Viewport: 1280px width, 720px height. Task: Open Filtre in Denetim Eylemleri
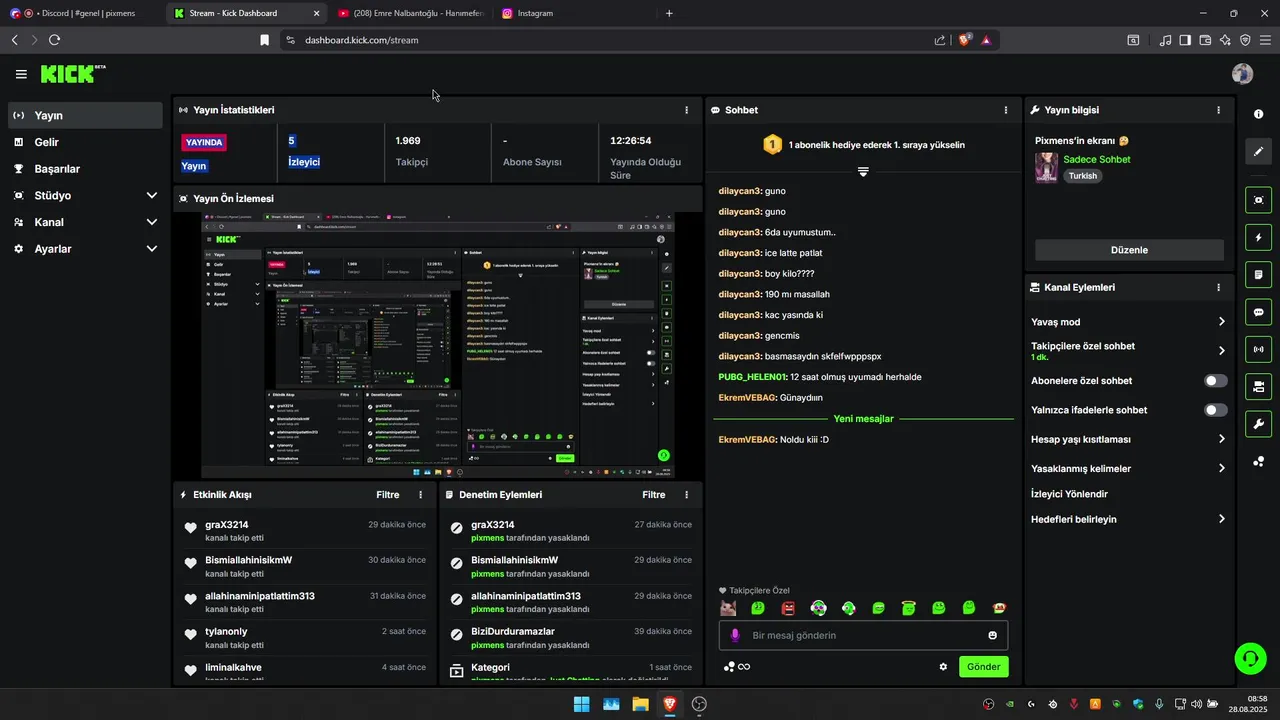click(653, 495)
